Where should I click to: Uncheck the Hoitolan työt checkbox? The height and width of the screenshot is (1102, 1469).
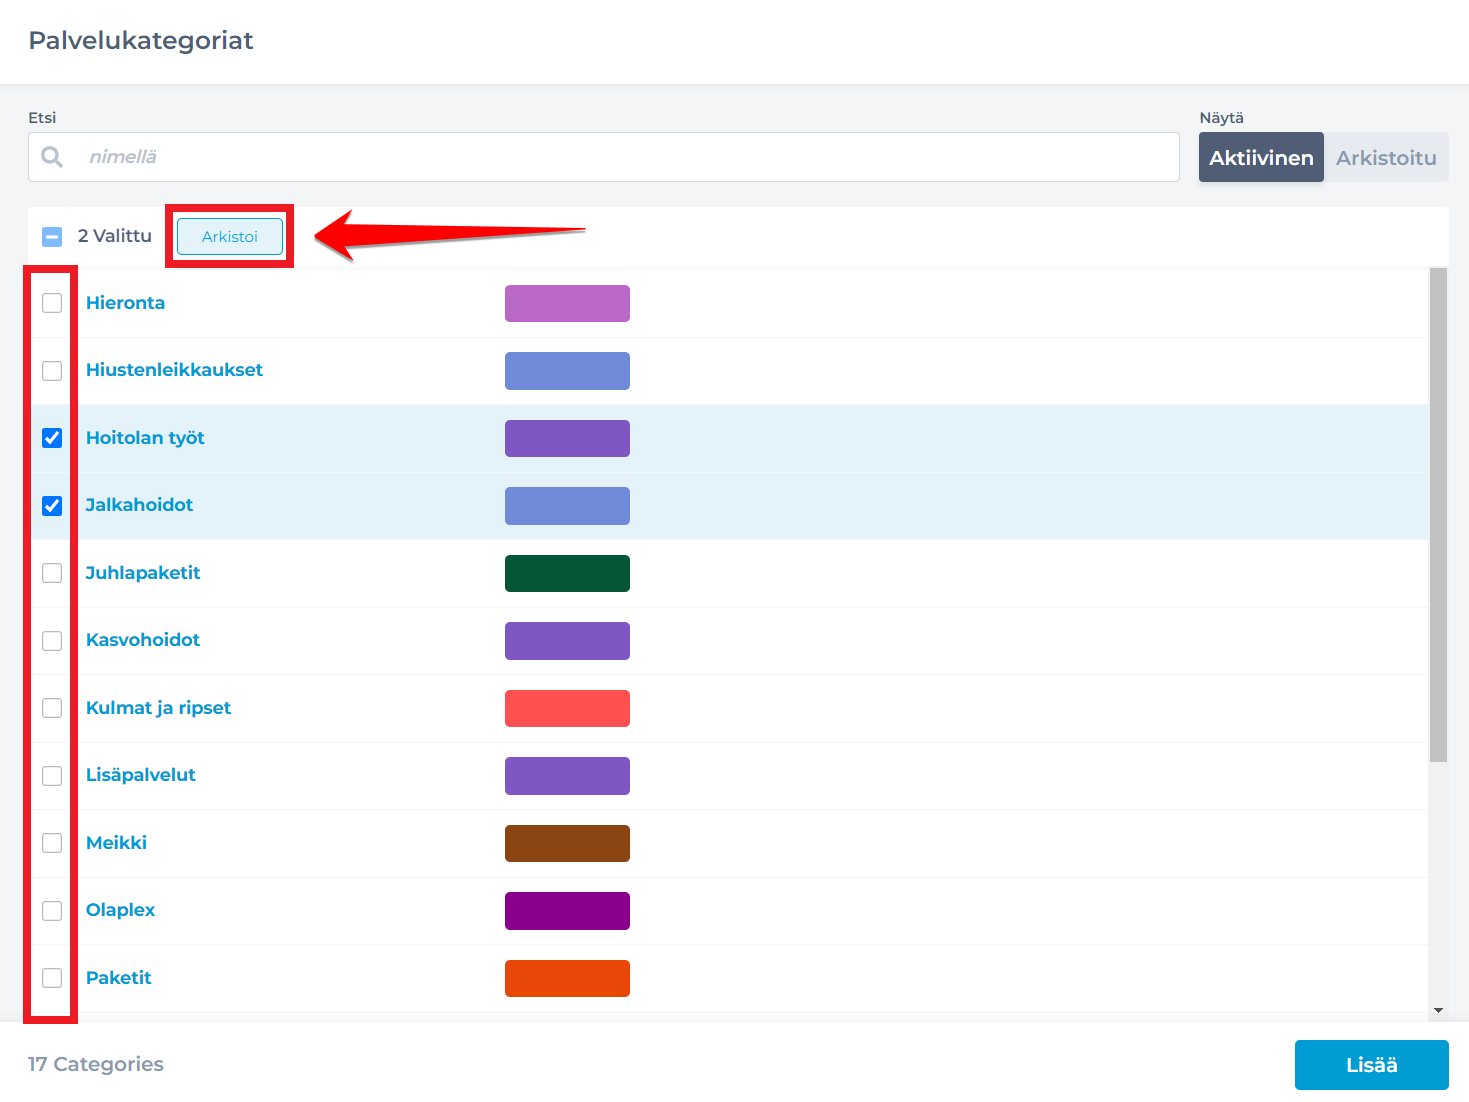tap(52, 438)
